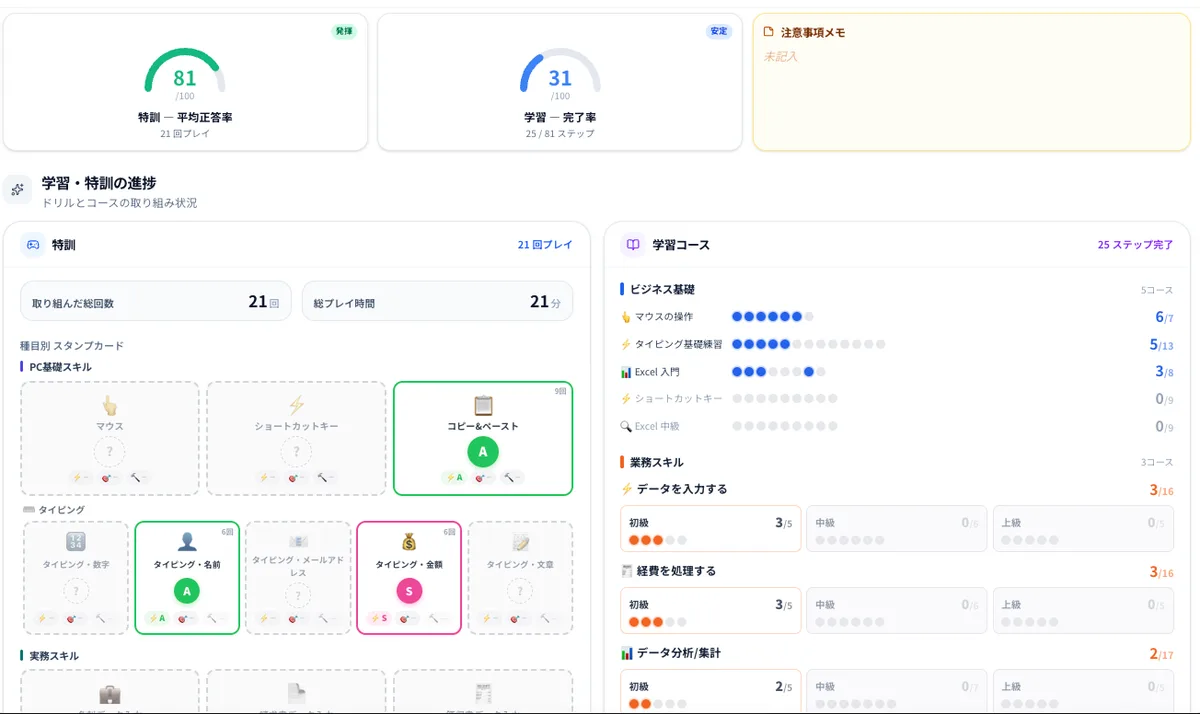
Task: Click the 25 ステップ完了 label
Action: (1135, 245)
